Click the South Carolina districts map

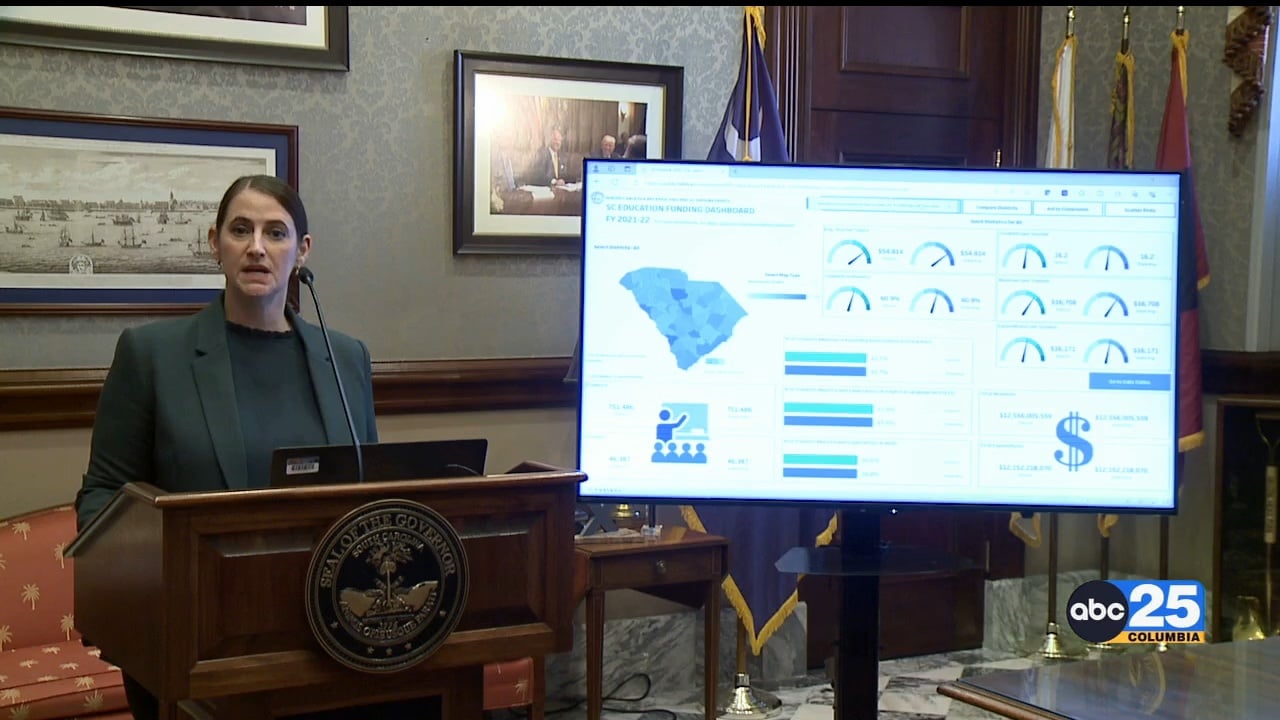[x=683, y=316]
